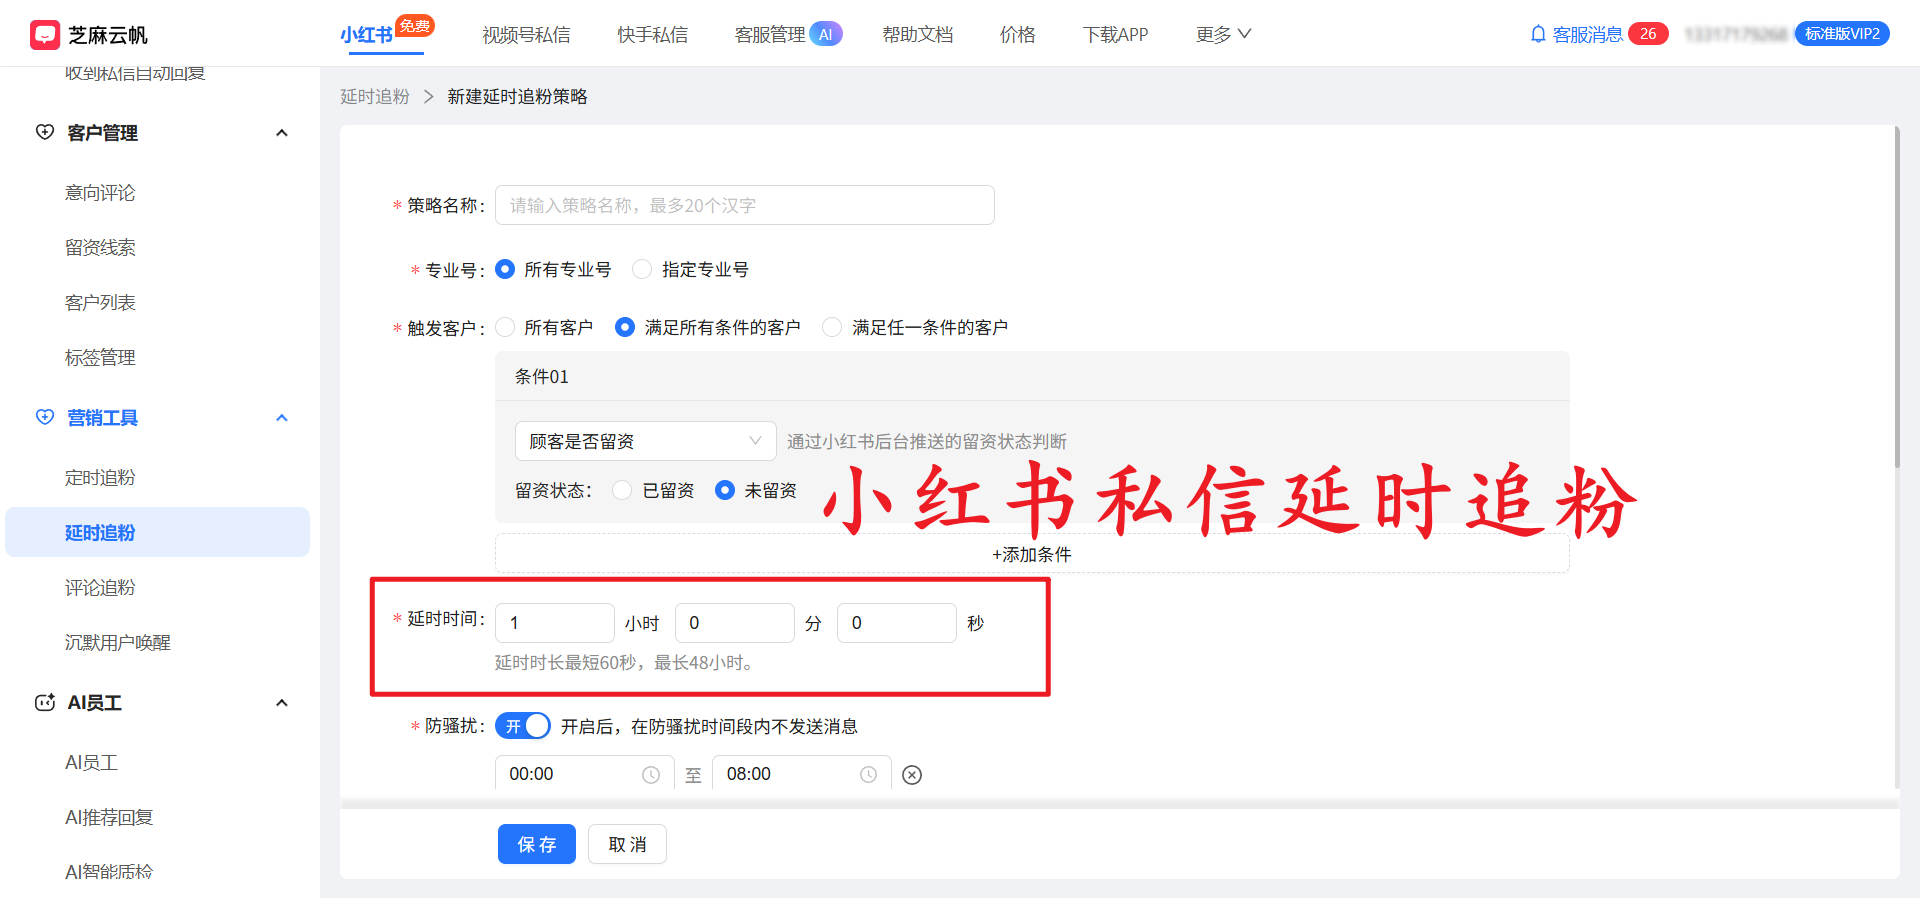Open the AI员工 sub-item in the sidebar
Viewport: 1920px width, 898px height.
tap(92, 762)
